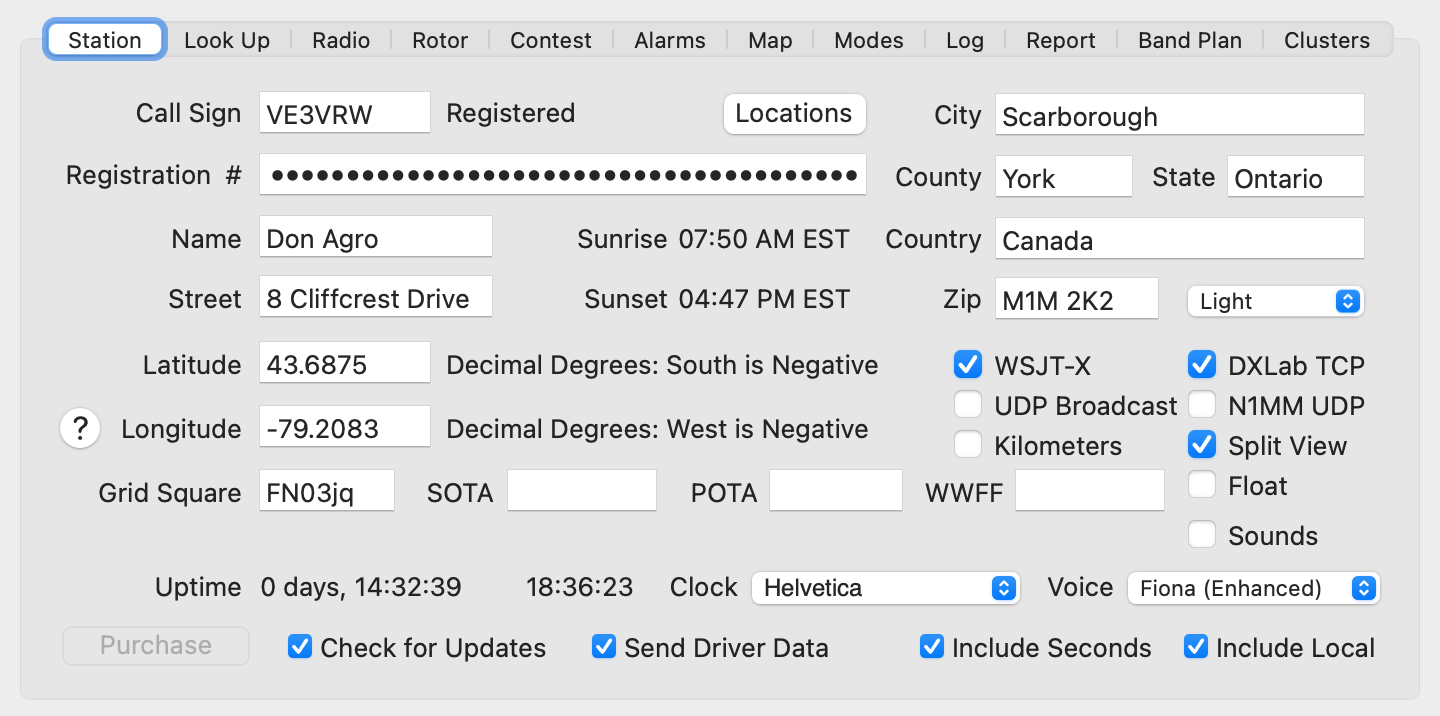Image resolution: width=1440 pixels, height=716 pixels.
Task: Disable Check for Updates
Action: 300,647
